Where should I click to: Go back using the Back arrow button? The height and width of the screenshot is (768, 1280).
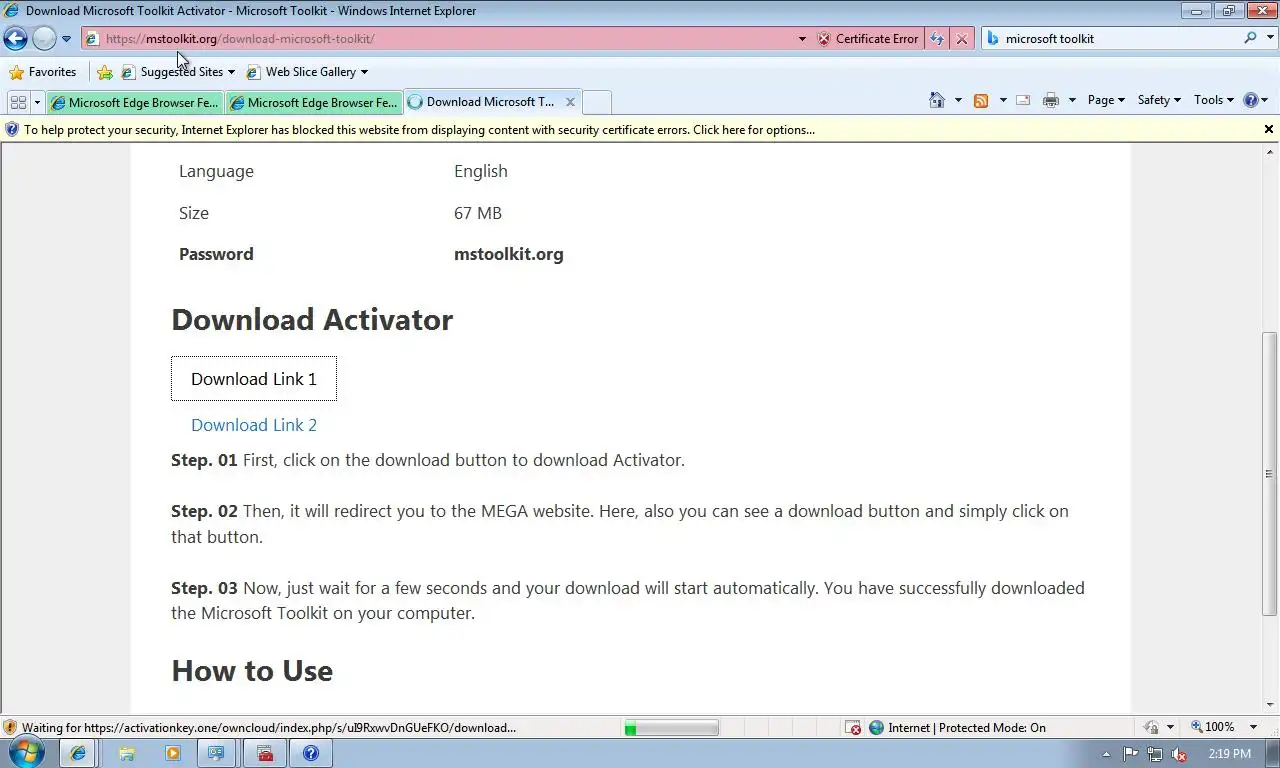15,39
